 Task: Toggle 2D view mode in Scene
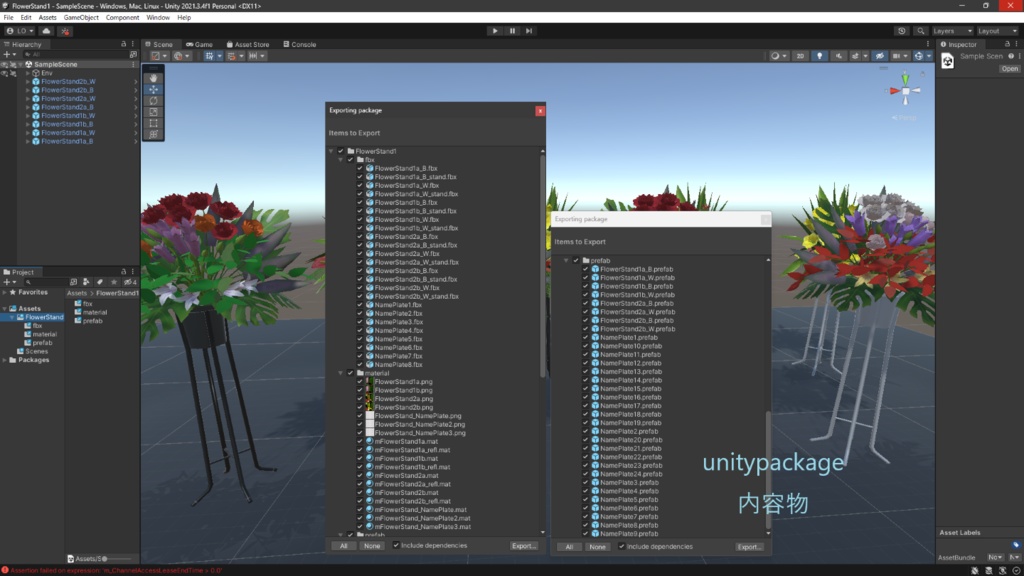[x=800, y=56]
